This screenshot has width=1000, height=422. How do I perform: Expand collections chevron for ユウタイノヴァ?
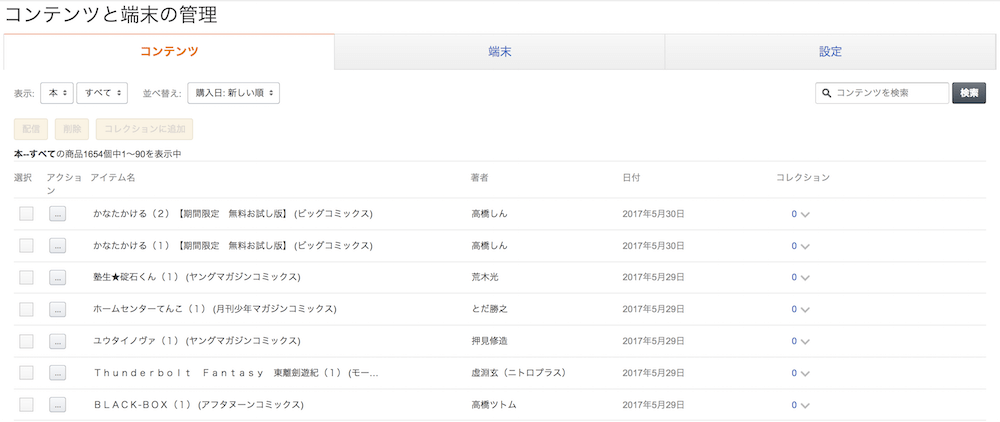[x=805, y=342]
